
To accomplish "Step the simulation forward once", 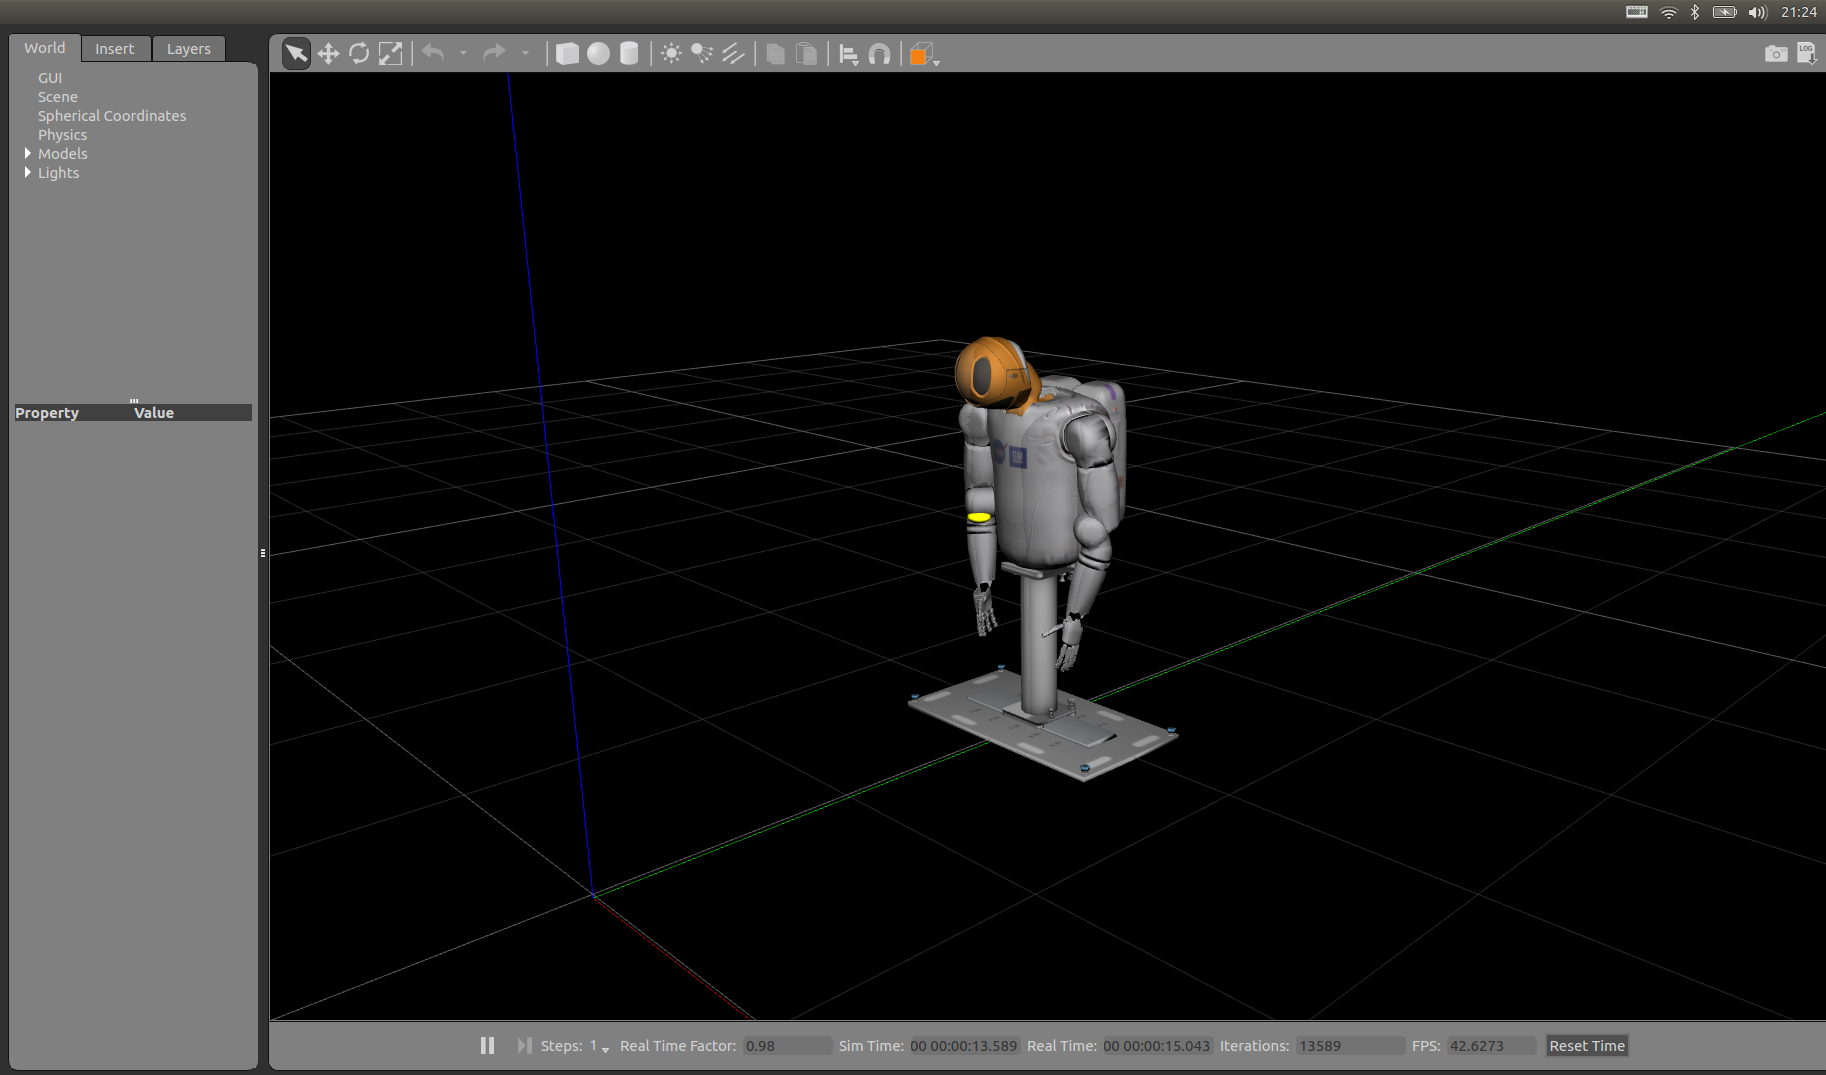I will tap(524, 1045).
